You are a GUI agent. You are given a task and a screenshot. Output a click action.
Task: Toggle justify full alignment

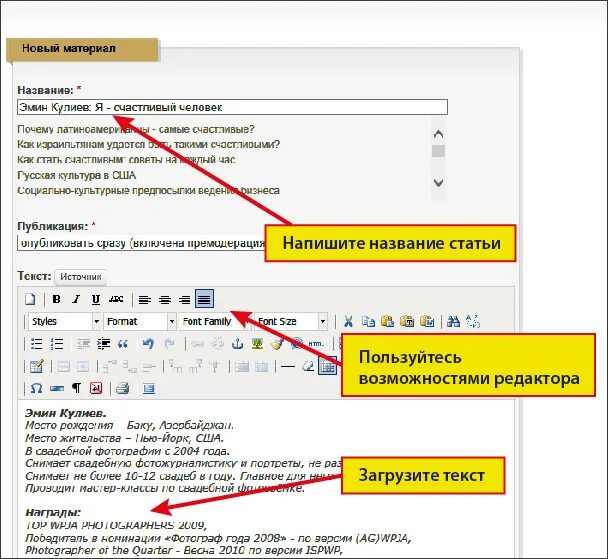click(204, 298)
